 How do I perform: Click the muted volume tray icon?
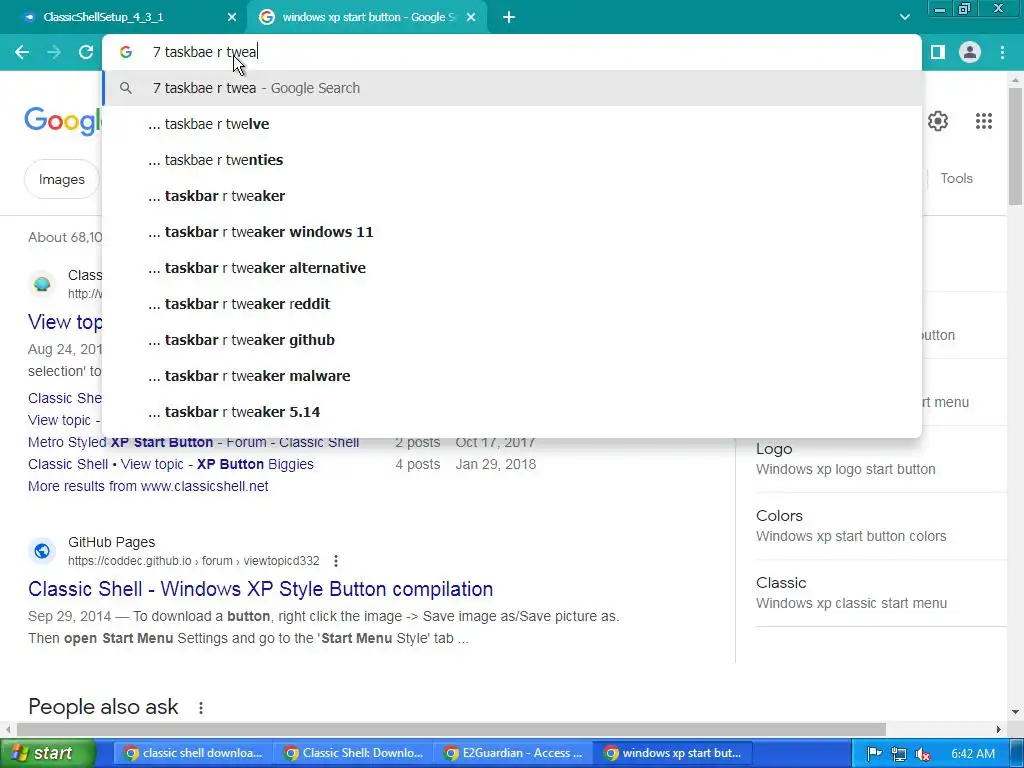pyautogui.click(x=923, y=754)
